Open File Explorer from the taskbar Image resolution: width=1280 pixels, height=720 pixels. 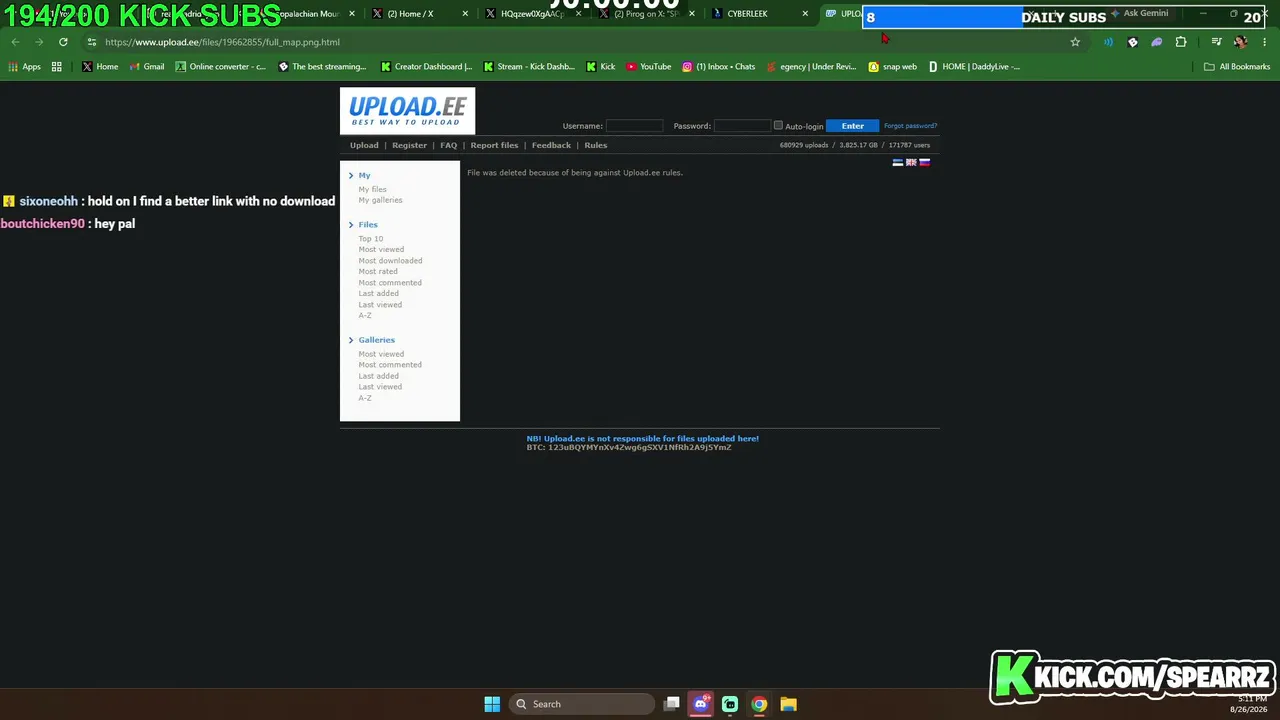pyautogui.click(x=788, y=704)
